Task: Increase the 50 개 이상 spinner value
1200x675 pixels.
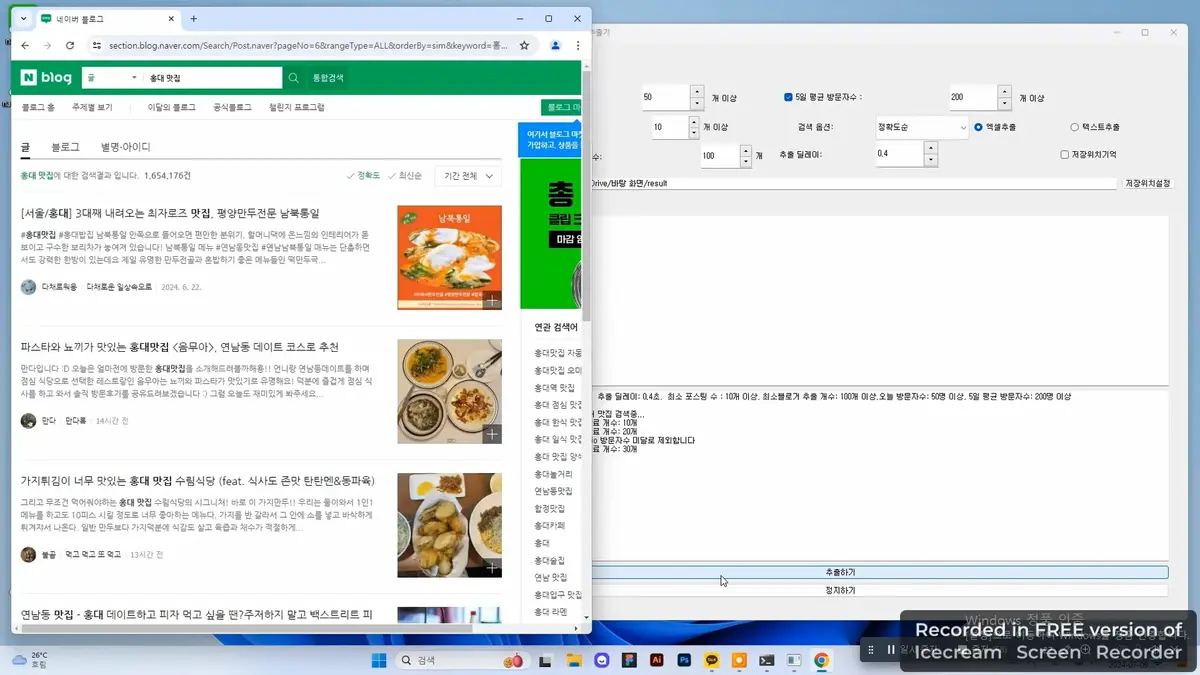Action: (x=697, y=92)
